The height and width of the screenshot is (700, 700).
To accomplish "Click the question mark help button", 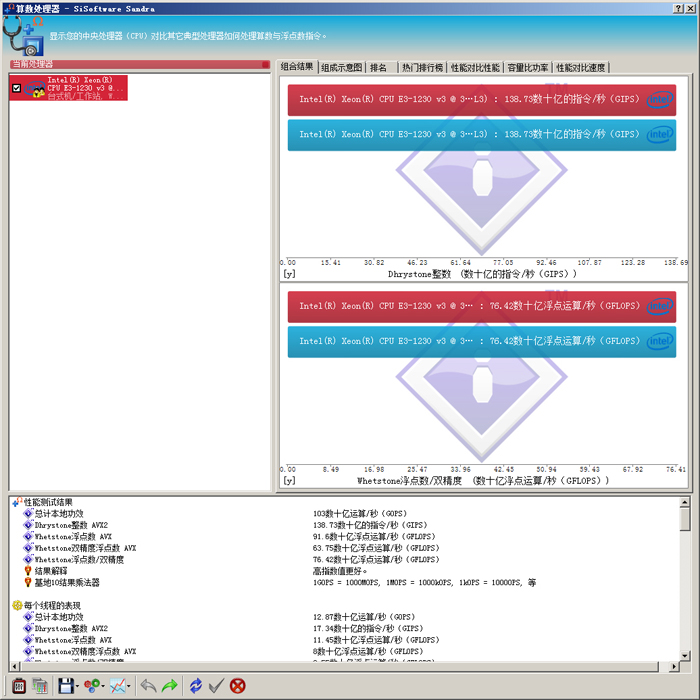I will pos(679,8).
